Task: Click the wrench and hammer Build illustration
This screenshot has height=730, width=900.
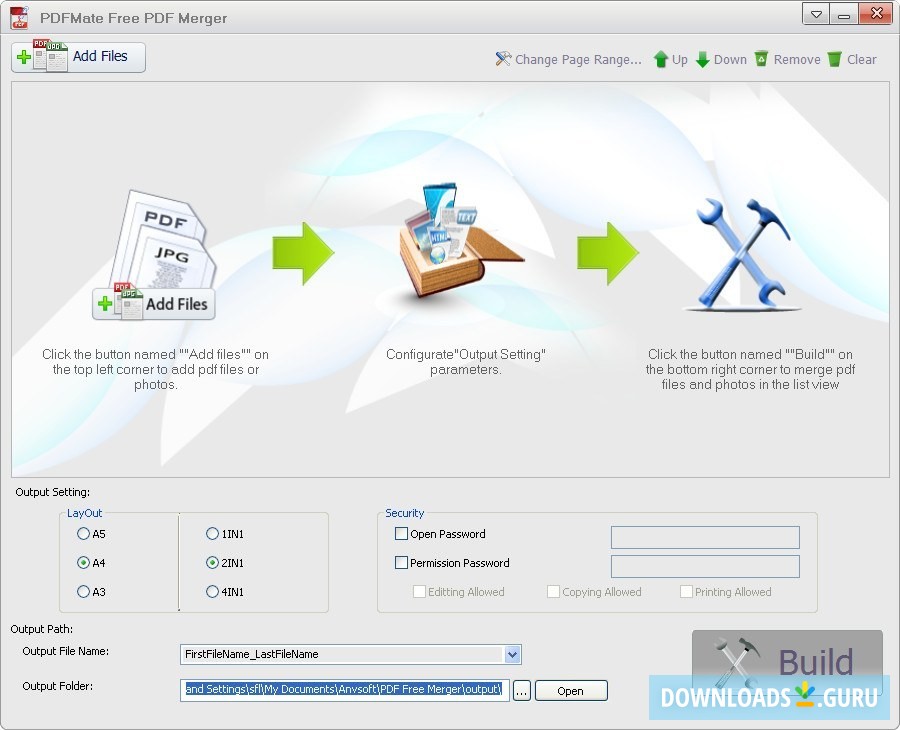Action: click(x=743, y=253)
